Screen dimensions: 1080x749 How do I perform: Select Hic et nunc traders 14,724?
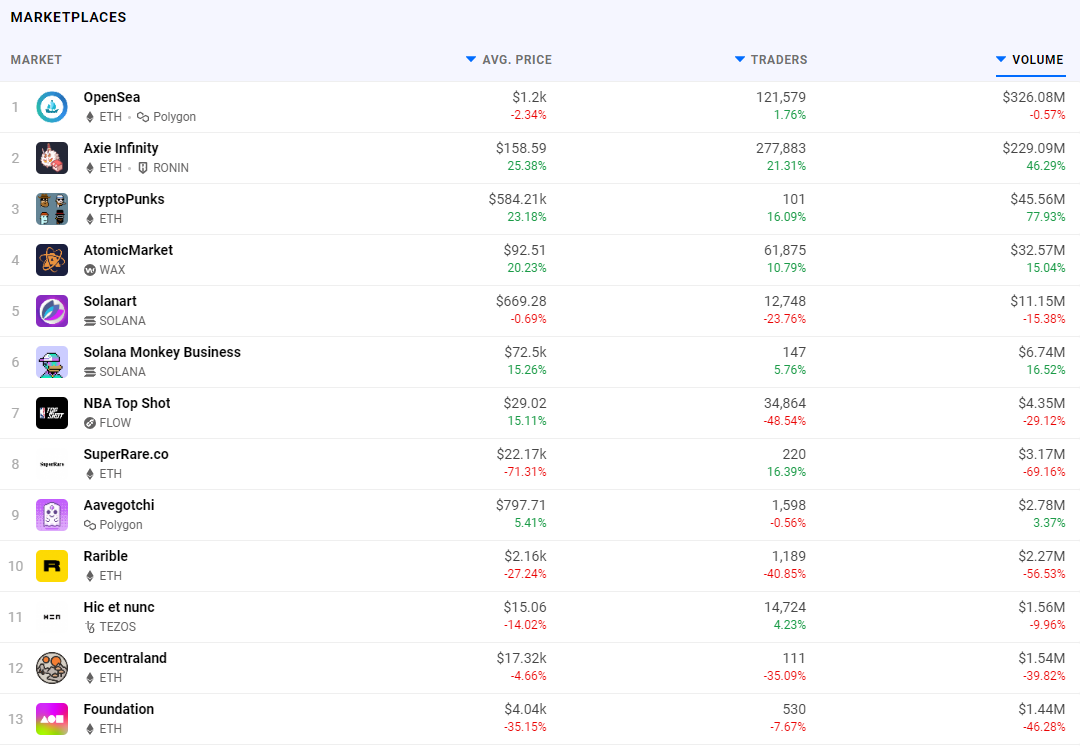click(785, 607)
